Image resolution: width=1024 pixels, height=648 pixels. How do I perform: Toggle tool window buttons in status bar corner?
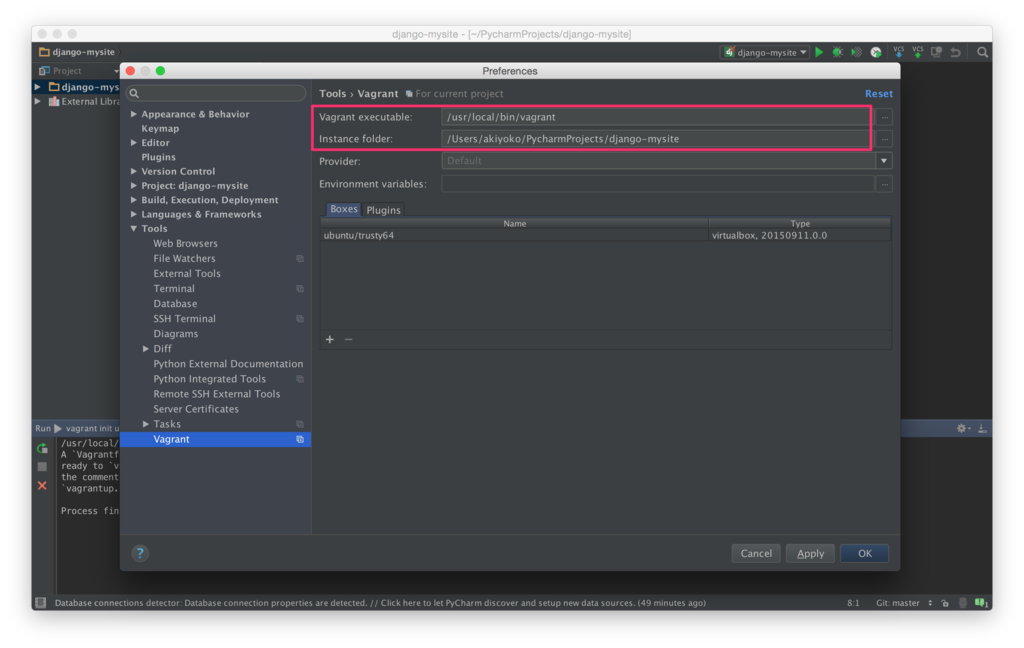[x=40, y=603]
